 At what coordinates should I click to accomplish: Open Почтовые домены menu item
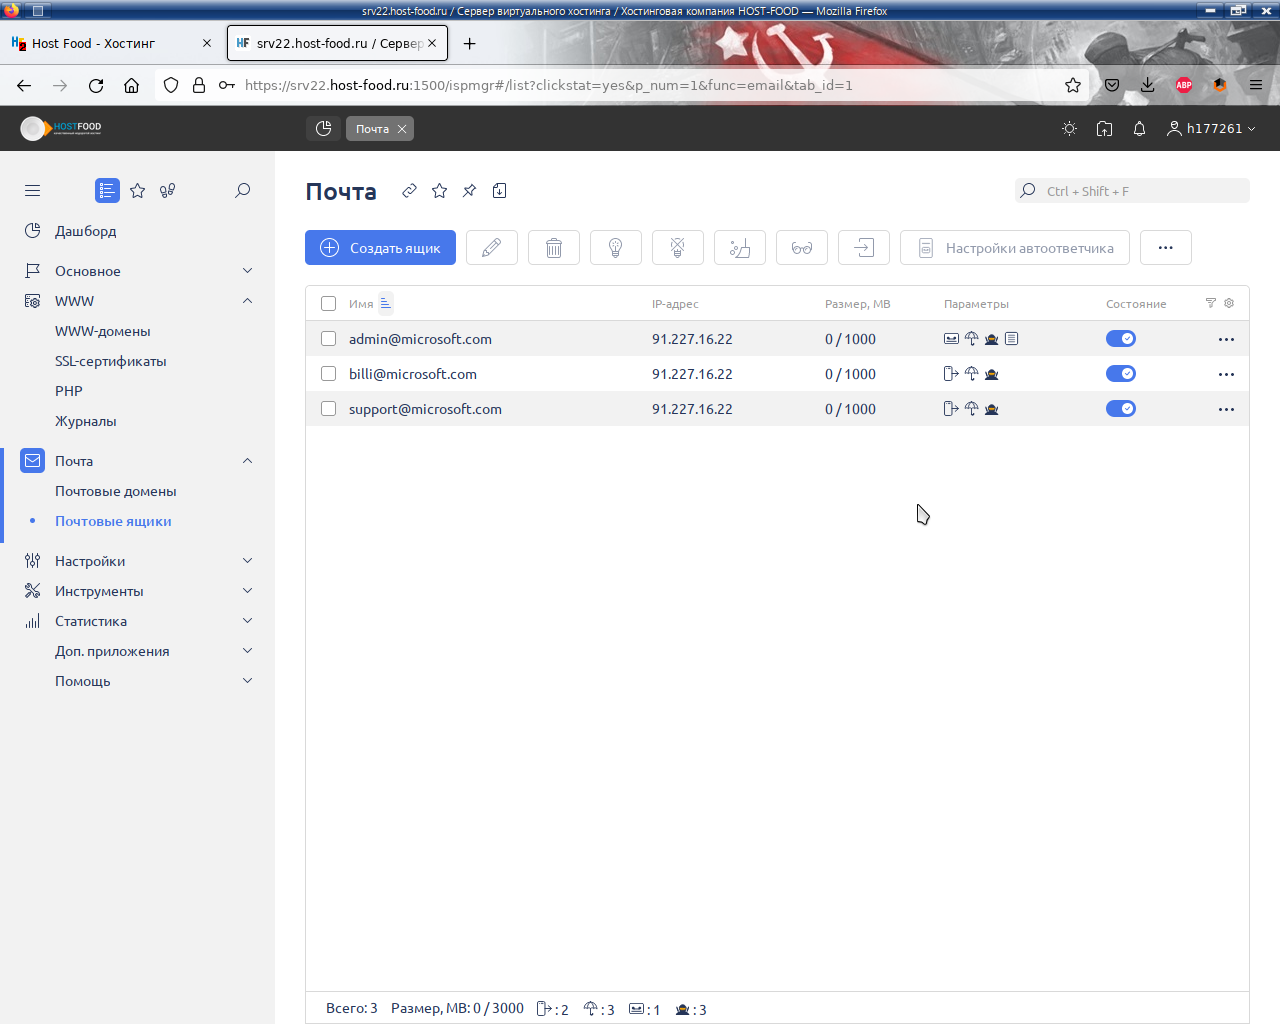(116, 491)
